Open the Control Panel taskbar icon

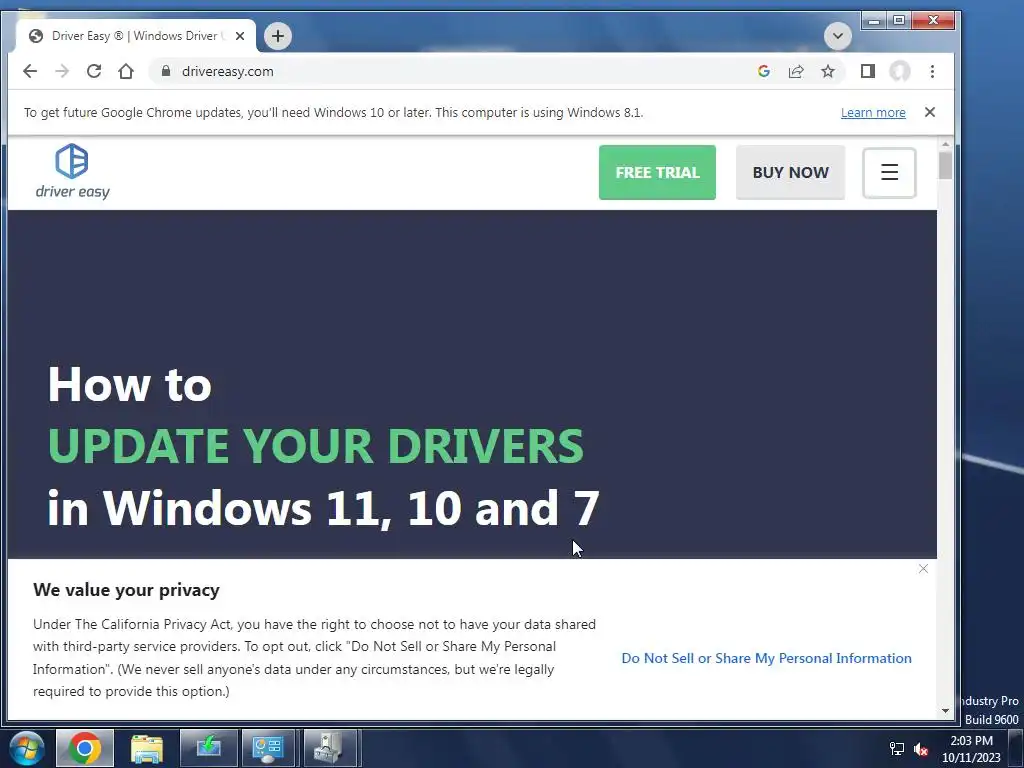[x=268, y=748]
